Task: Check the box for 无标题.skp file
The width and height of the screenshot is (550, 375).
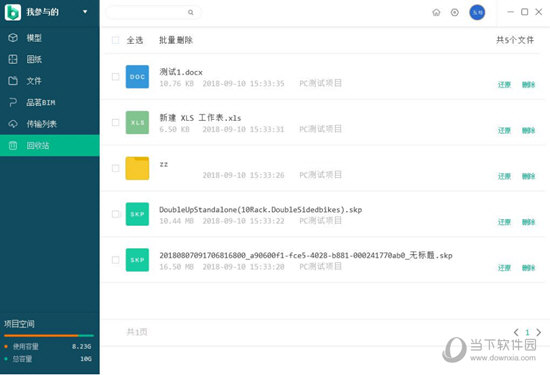Action: pos(115,260)
